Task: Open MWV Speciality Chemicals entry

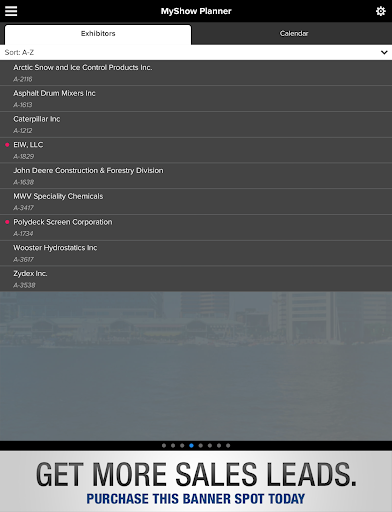Action: [196, 201]
